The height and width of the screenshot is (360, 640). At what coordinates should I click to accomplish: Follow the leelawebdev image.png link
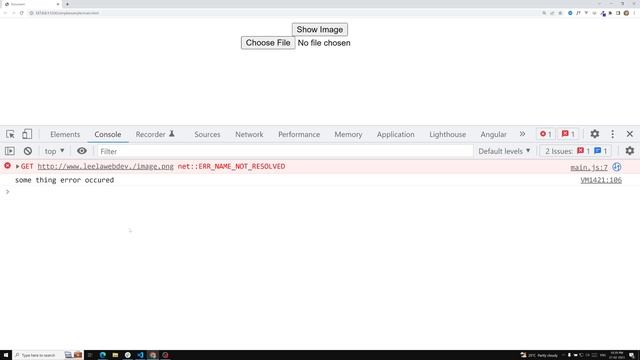coord(105,167)
